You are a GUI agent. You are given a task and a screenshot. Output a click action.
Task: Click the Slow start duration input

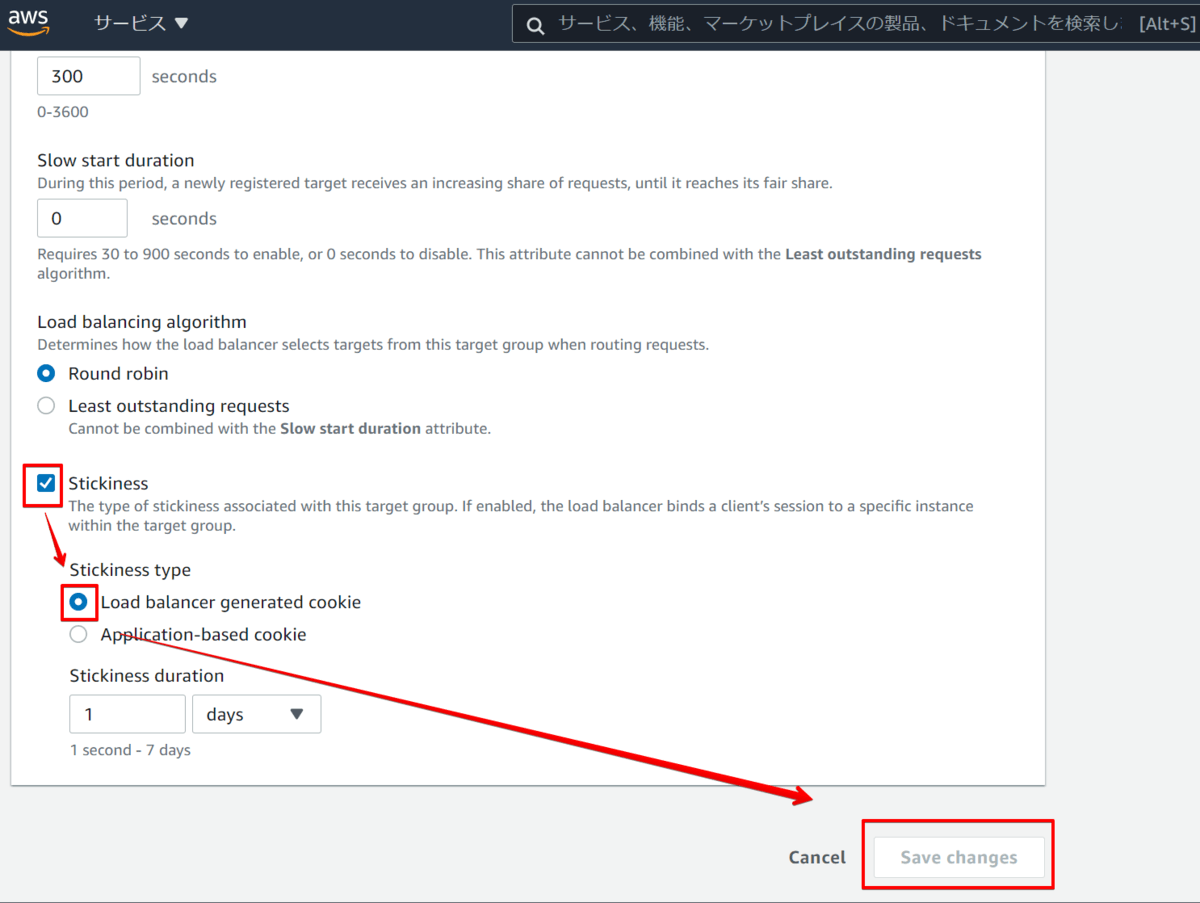[x=82, y=218]
